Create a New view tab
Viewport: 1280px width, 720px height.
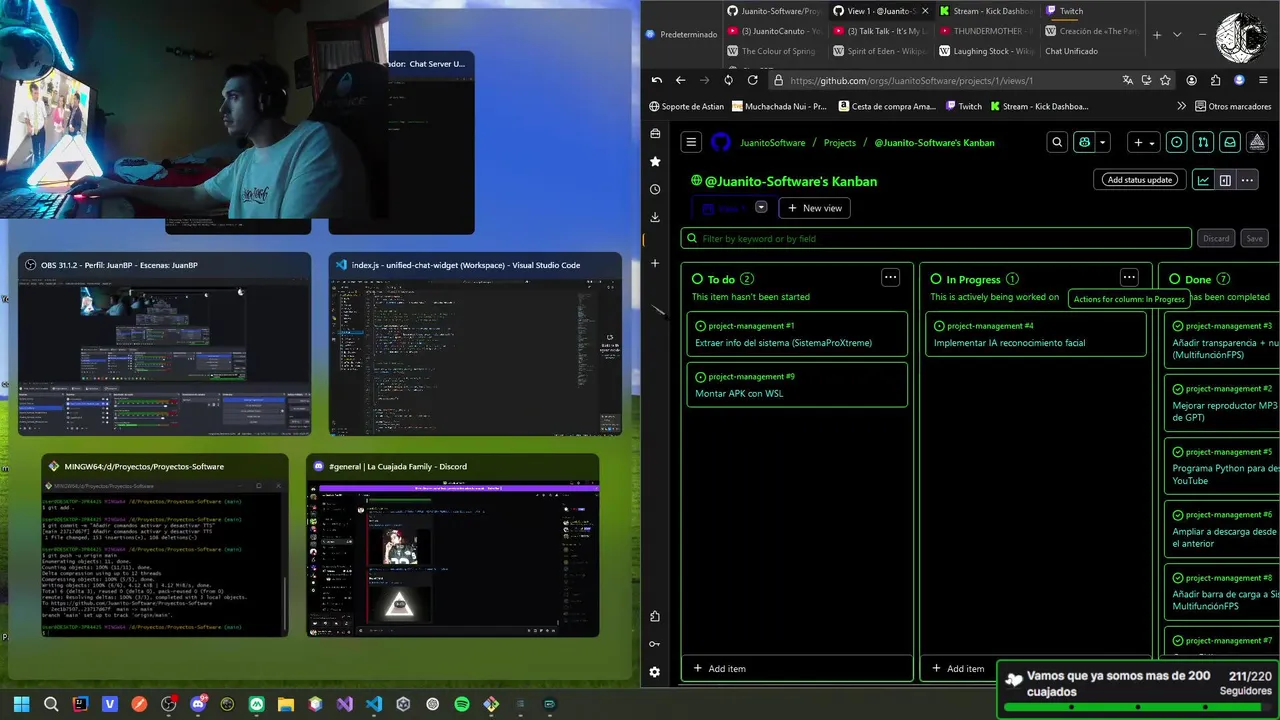814,208
